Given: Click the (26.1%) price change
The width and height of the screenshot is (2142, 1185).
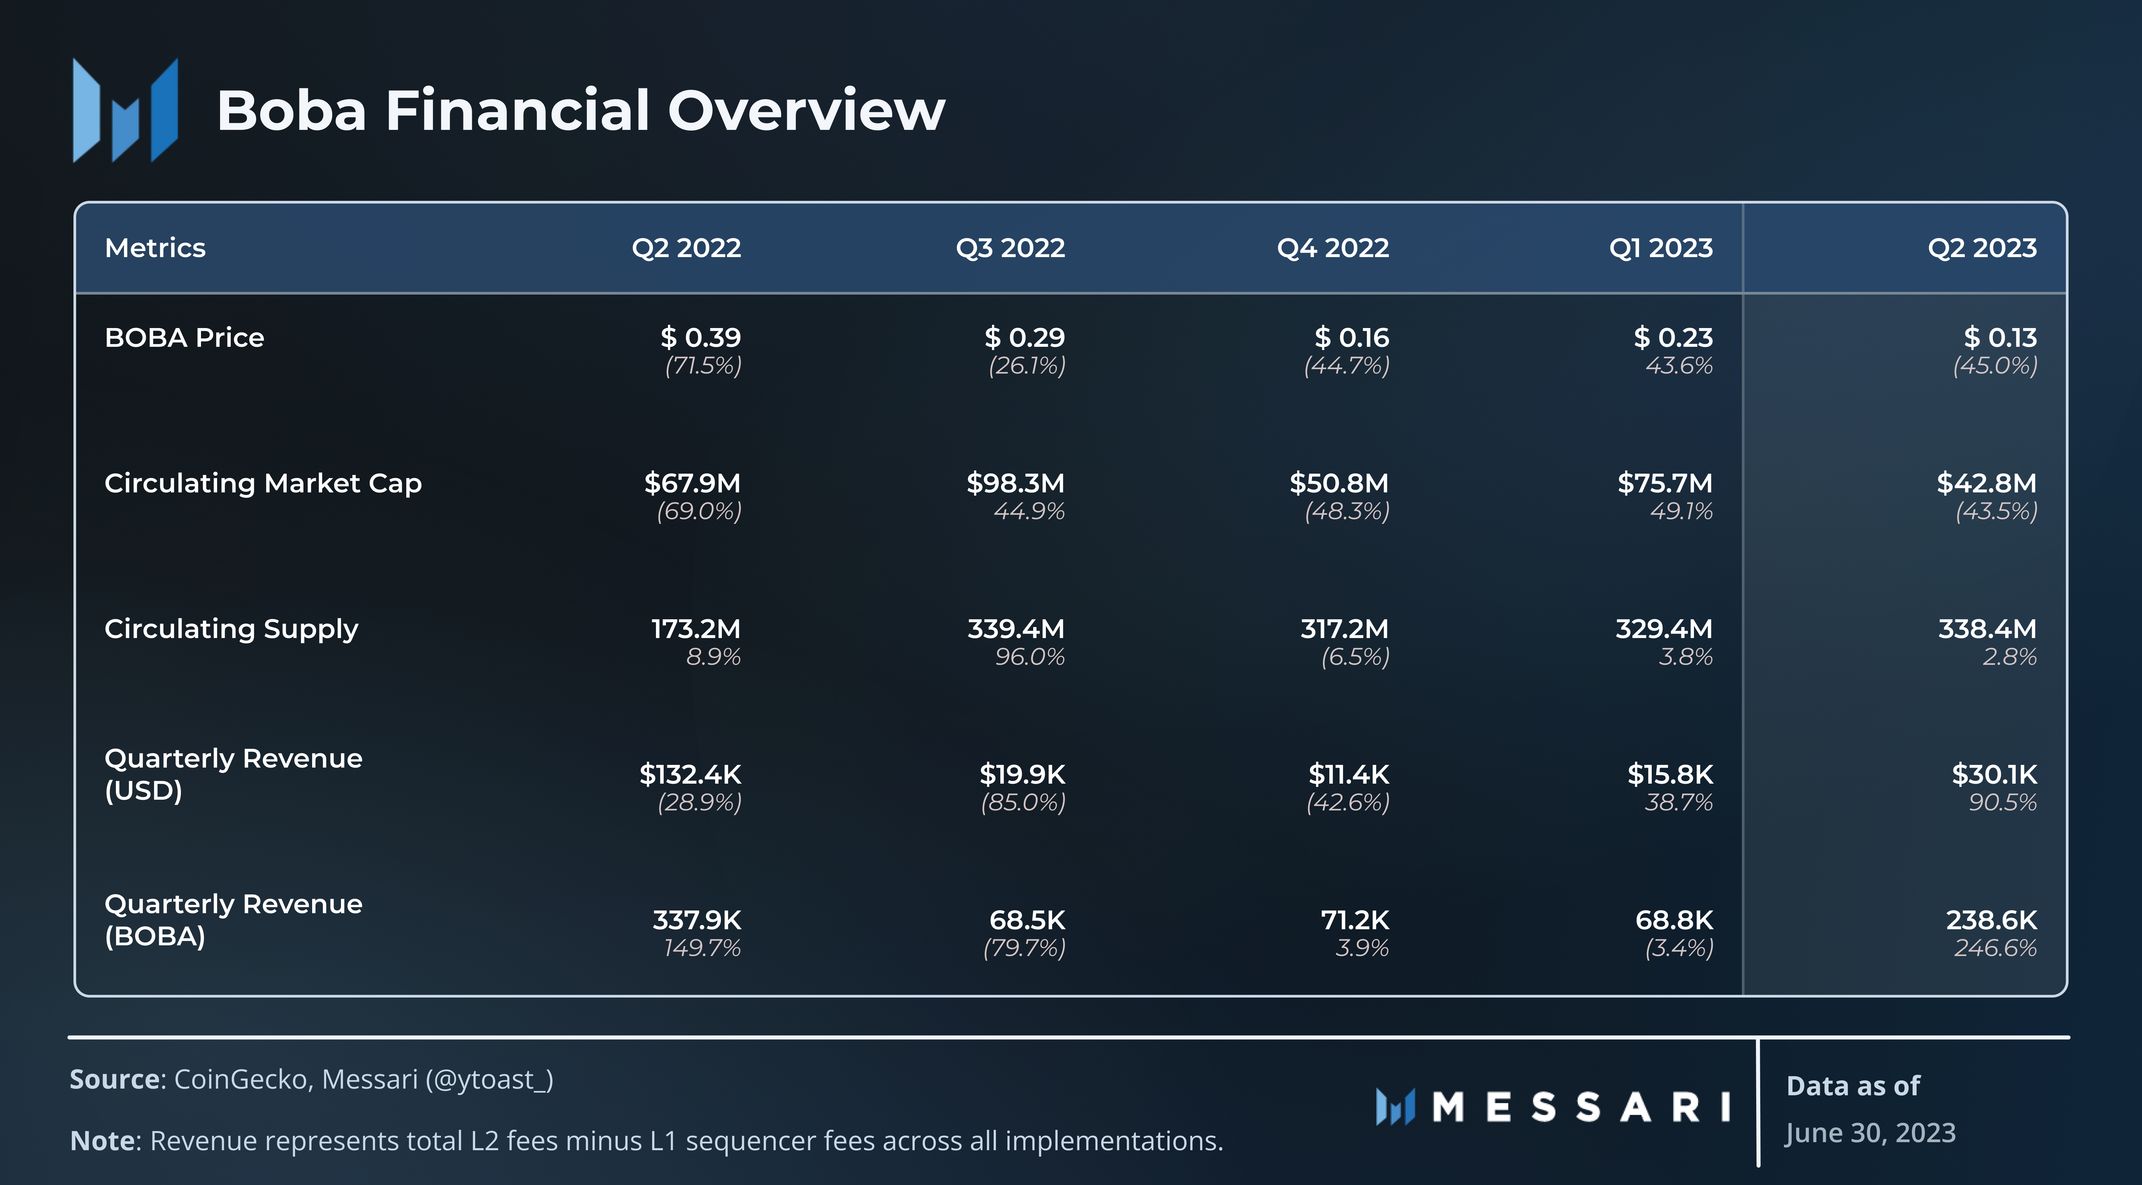Looking at the screenshot, I should coord(1027,366).
